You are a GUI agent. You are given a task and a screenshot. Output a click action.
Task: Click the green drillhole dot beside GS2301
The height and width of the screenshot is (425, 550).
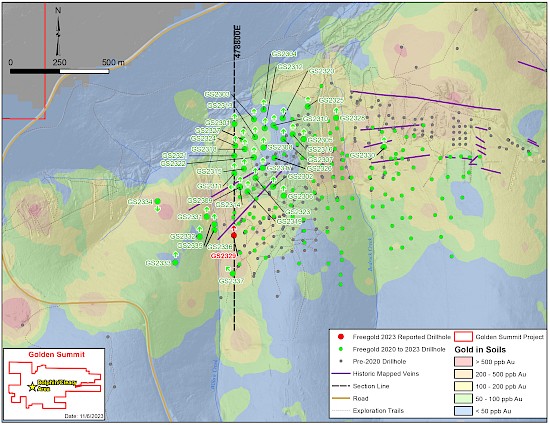coord(234,123)
